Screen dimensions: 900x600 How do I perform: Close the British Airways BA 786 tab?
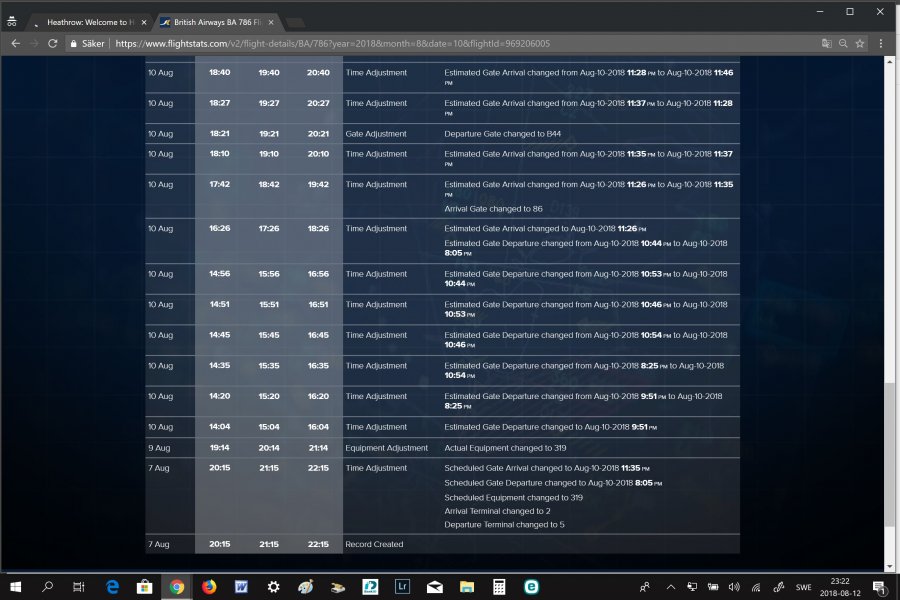click(x=270, y=21)
